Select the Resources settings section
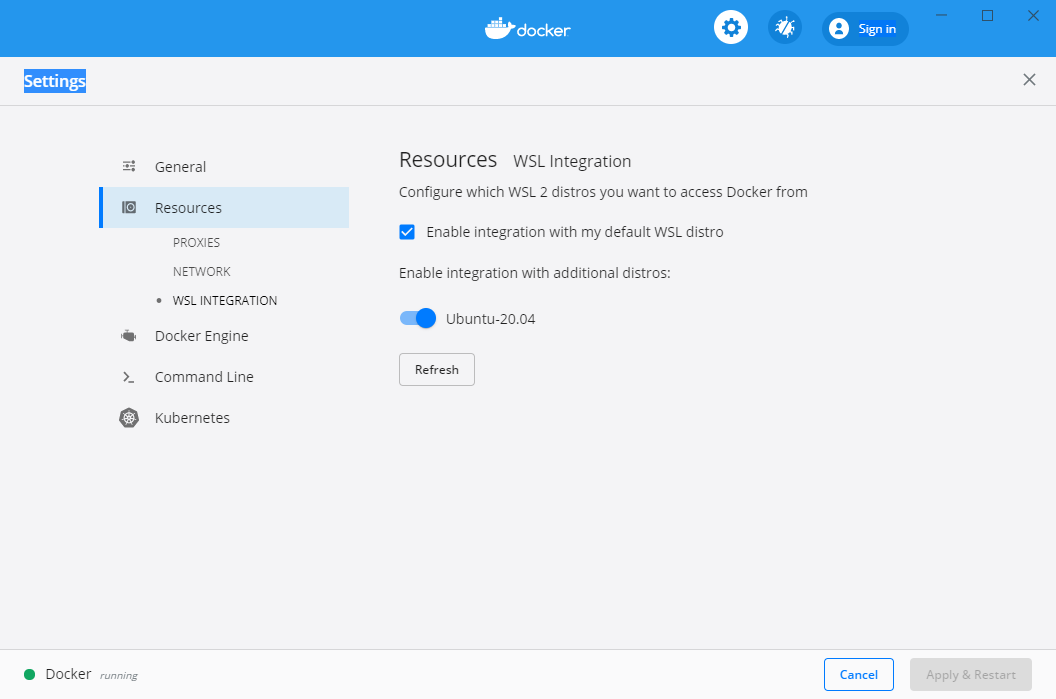The image size is (1056, 699). 224,207
